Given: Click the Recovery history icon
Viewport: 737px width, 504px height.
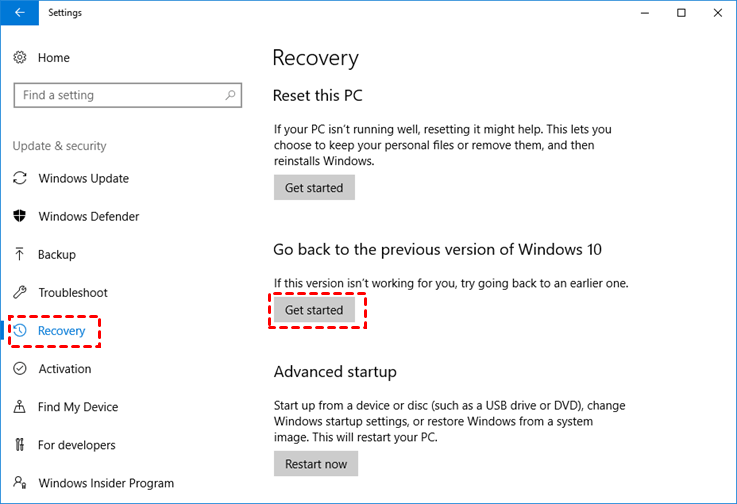Looking at the screenshot, I should coord(21,331).
